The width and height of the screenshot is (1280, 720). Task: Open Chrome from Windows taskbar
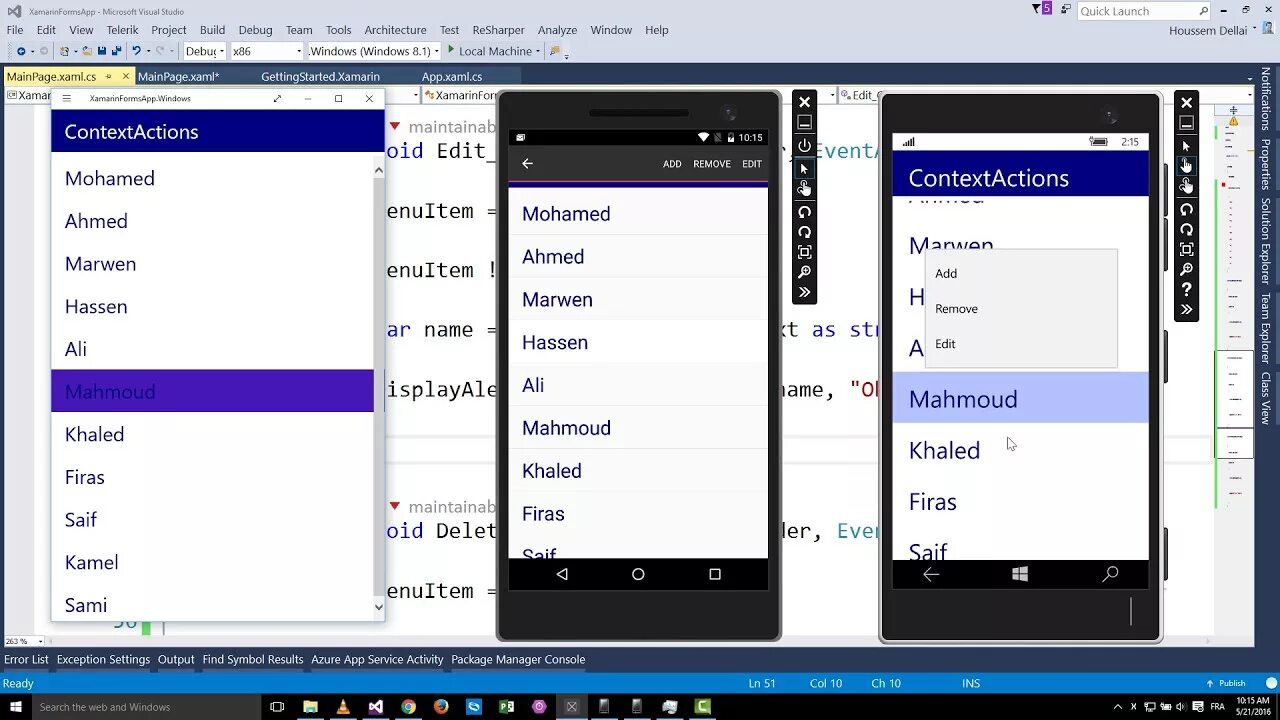408,706
